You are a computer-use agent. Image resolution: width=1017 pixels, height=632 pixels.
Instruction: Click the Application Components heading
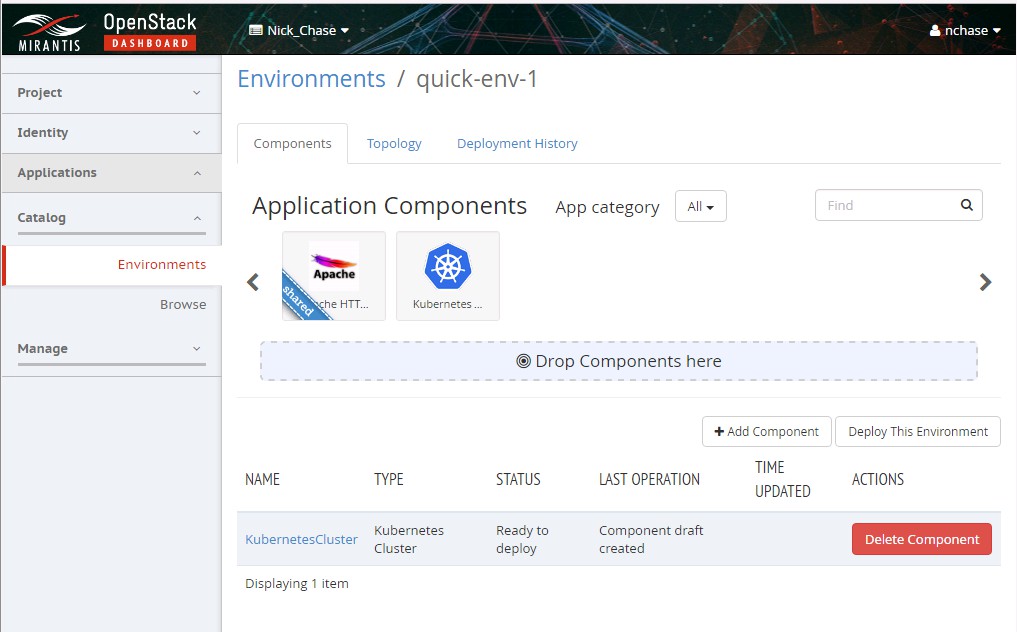389,206
